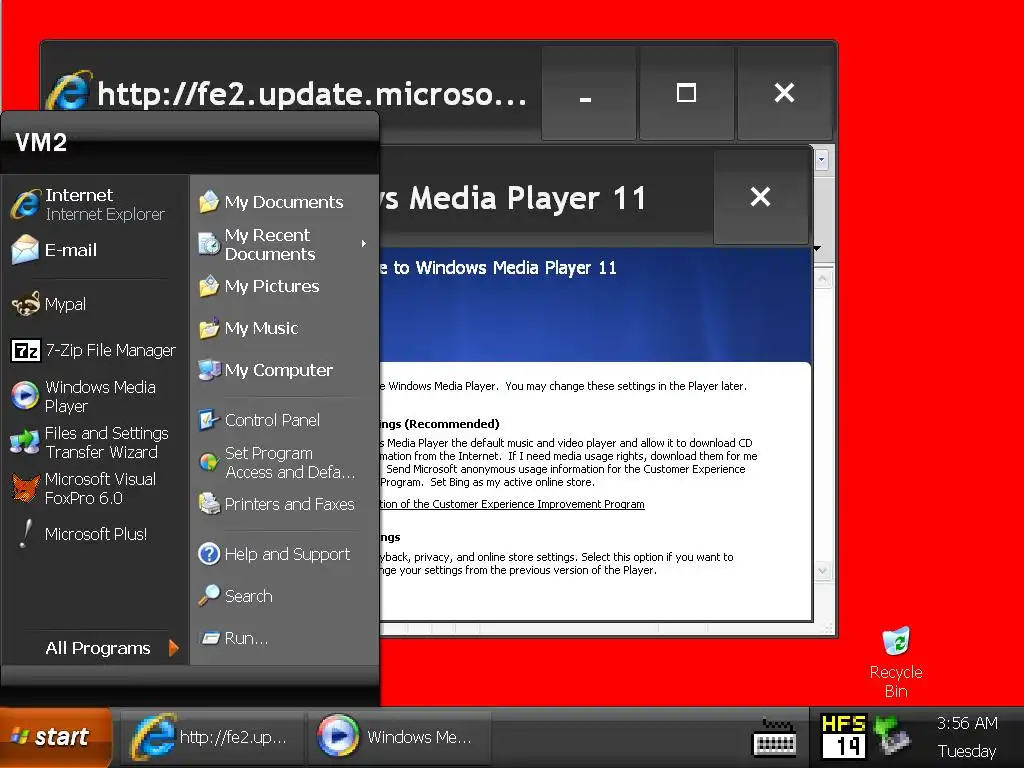
Task: Click the scrollbar up arrow in the browser
Action: (822, 280)
